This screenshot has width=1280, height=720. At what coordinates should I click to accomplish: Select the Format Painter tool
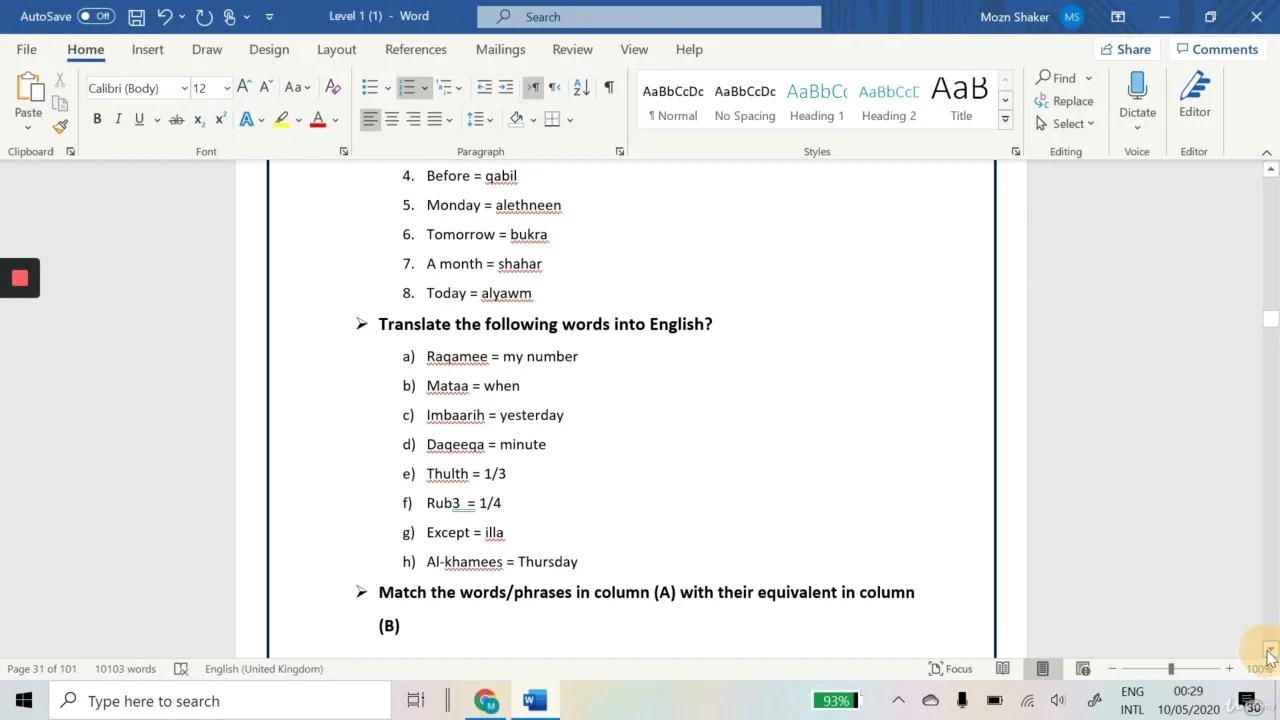(x=59, y=126)
